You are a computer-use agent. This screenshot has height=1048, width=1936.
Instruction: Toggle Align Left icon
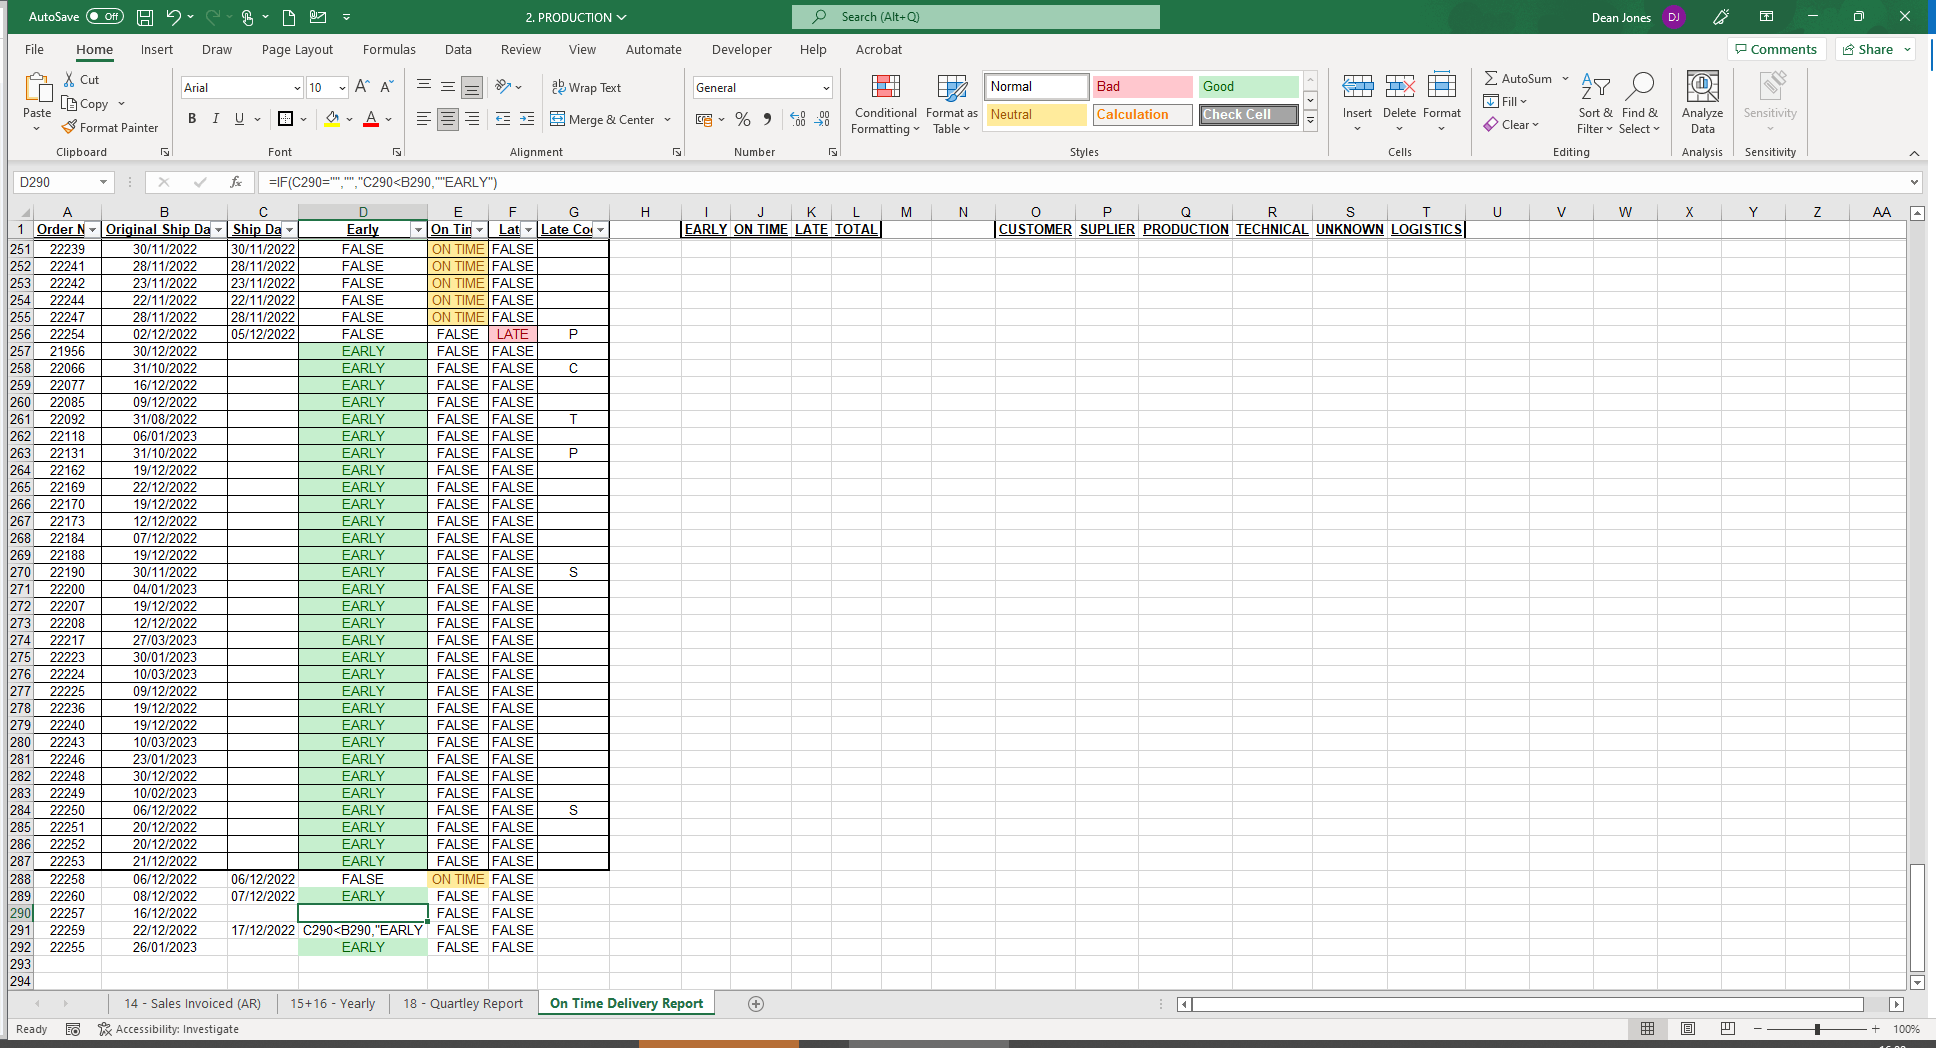click(x=424, y=119)
